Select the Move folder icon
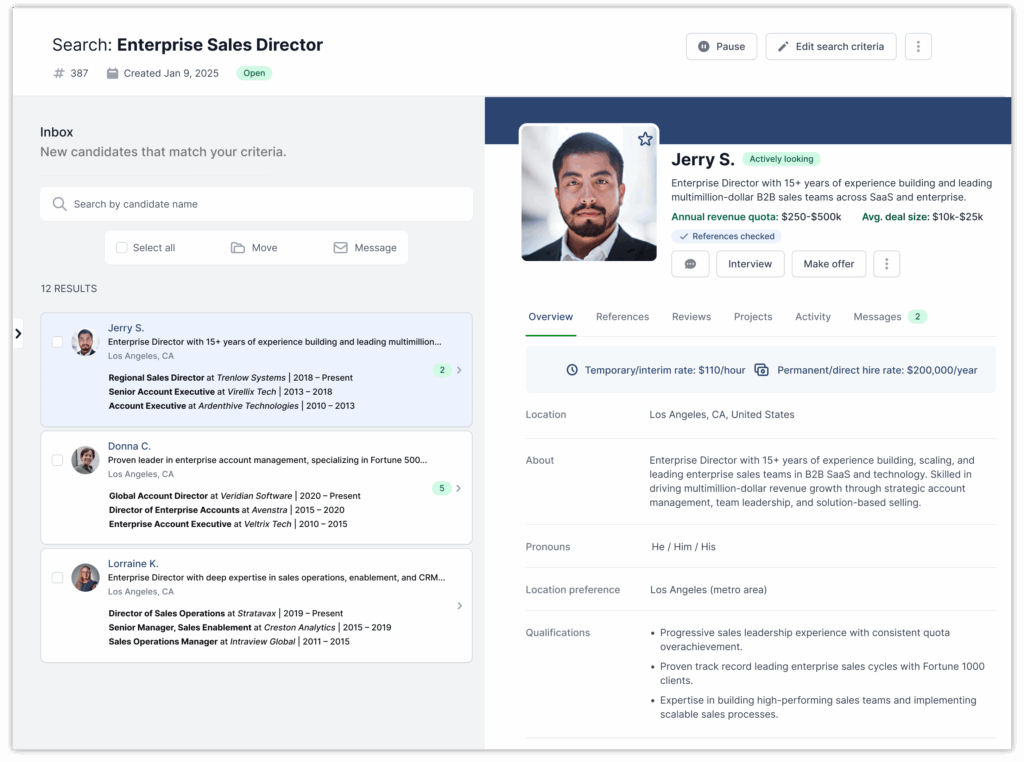The image size is (1024, 762). click(x=236, y=247)
